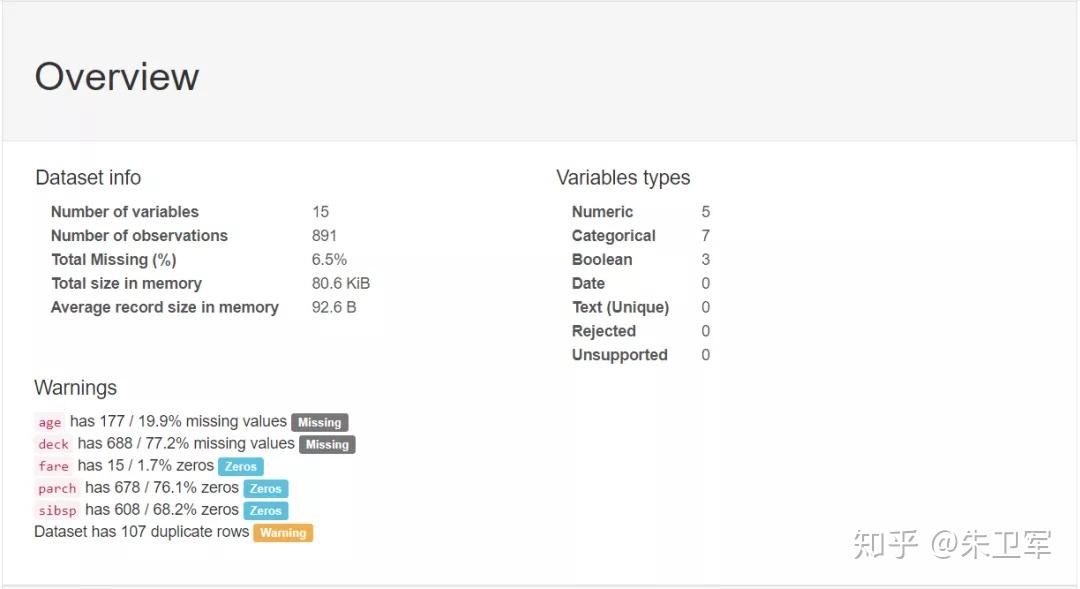Click the Zeros badge beside fare
The image size is (1080, 589).
tap(241, 466)
